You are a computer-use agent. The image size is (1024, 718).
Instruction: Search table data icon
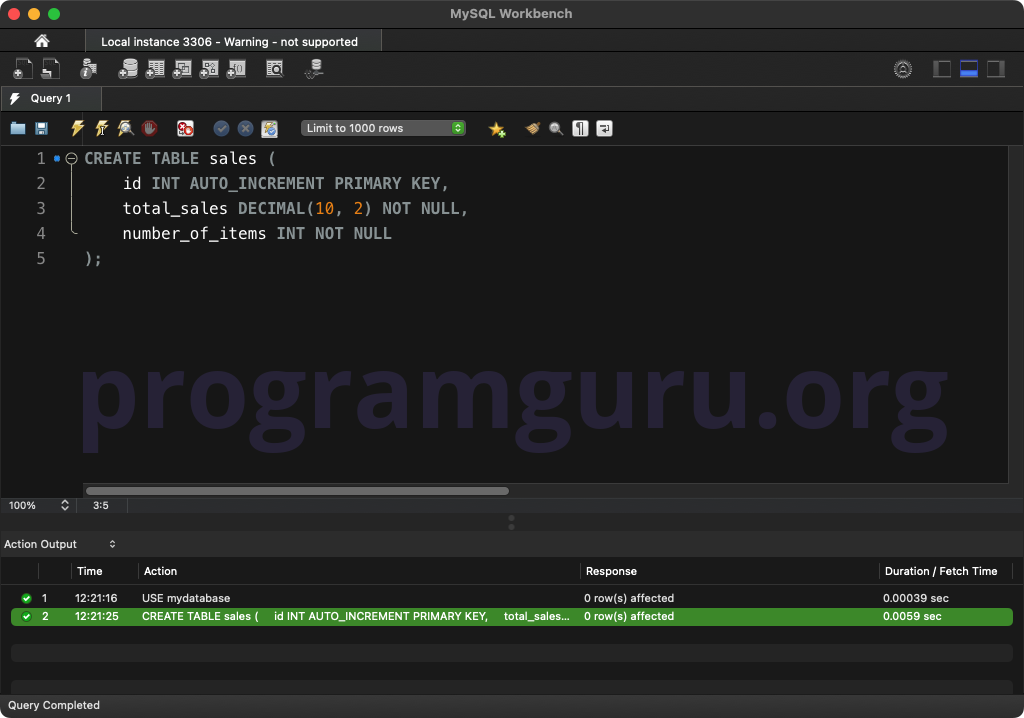point(275,69)
